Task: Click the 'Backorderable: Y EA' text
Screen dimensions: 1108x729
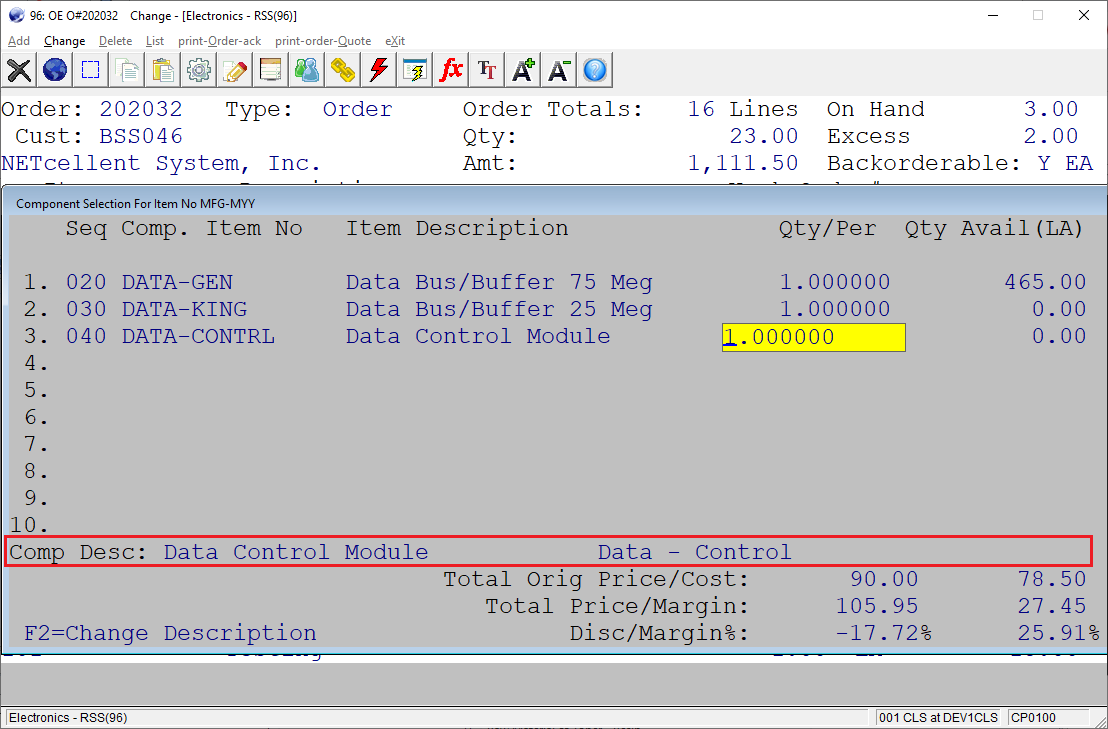Action: (960, 163)
